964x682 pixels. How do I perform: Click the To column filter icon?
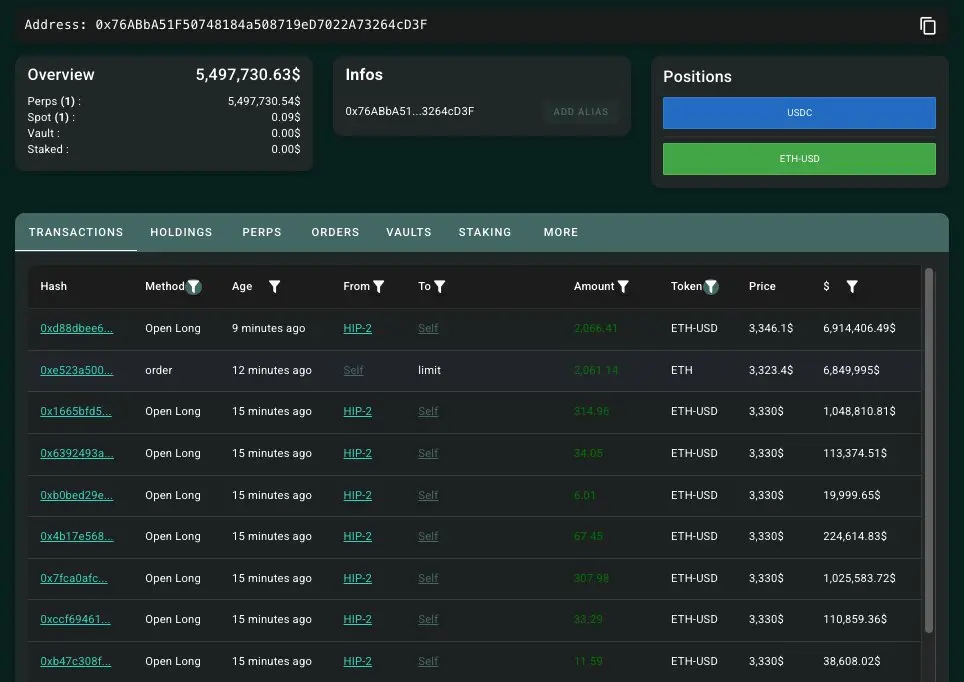click(x=440, y=287)
